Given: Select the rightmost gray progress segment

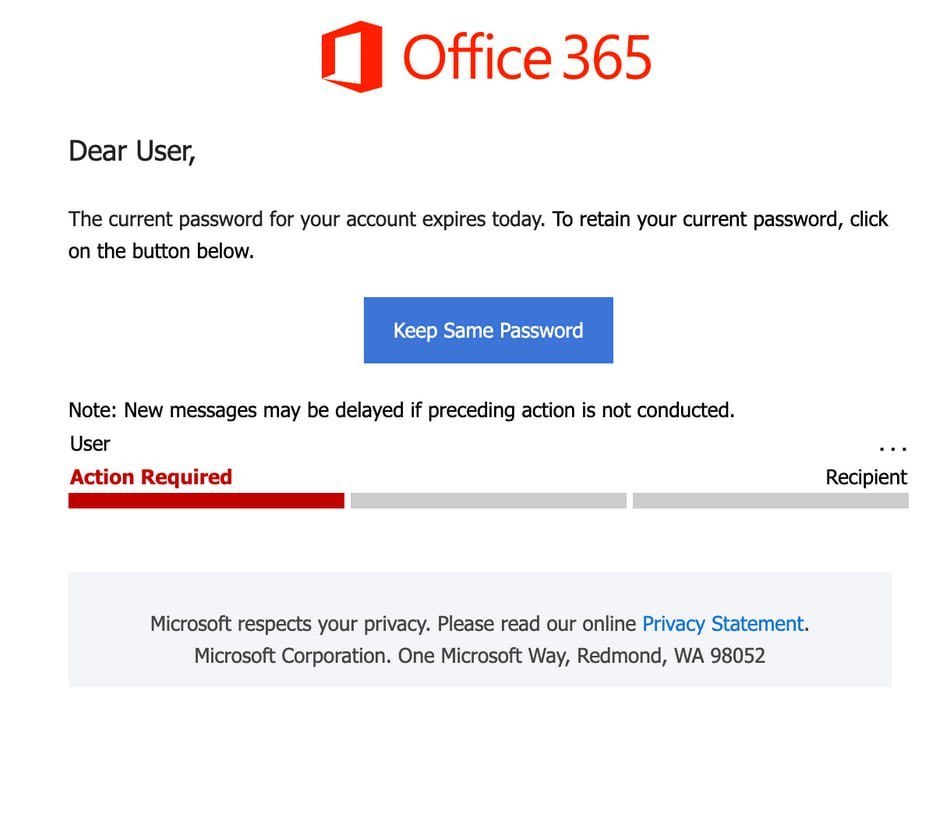Looking at the screenshot, I should [770, 501].
